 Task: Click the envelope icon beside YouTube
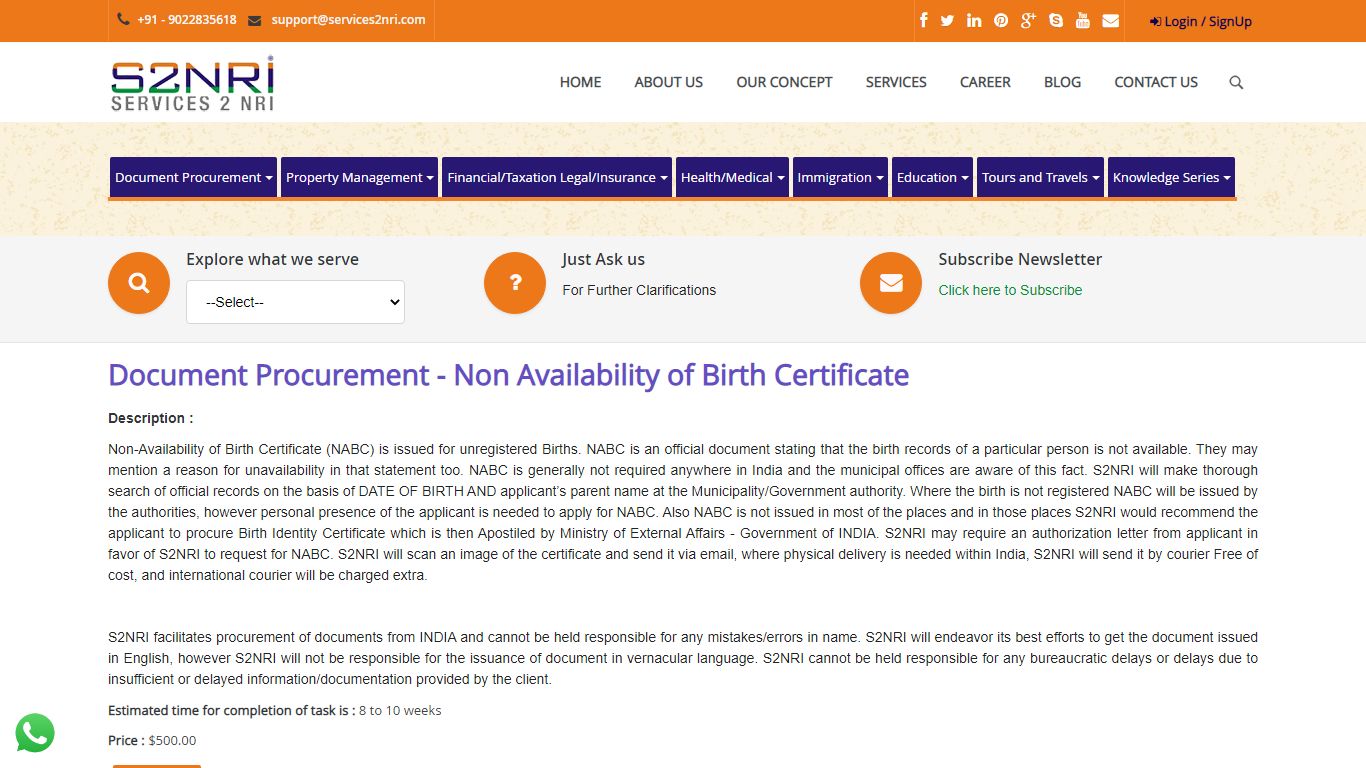point(1110,20)
